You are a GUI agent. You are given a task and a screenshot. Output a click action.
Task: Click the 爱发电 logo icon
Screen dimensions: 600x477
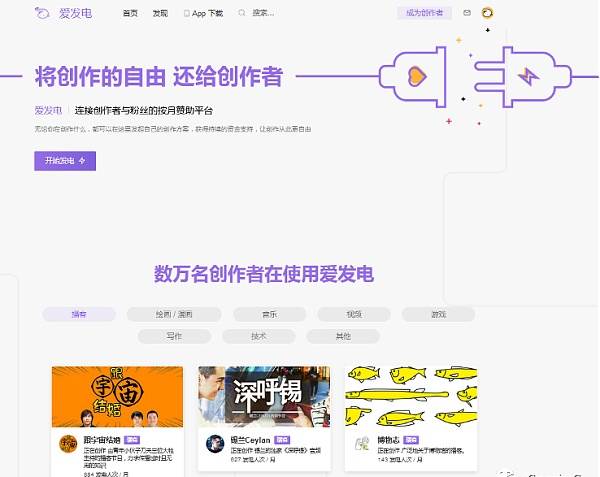point(42,13)
